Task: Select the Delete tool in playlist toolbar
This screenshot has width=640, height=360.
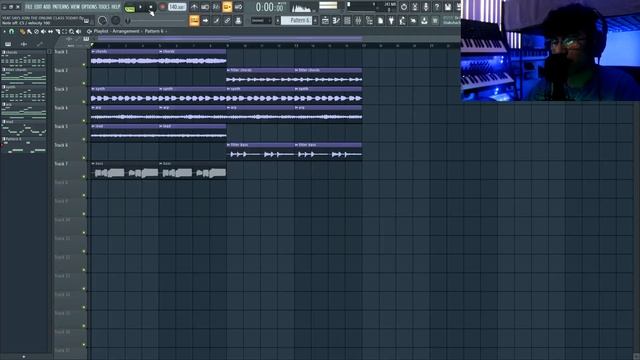Action: point(36,31)
